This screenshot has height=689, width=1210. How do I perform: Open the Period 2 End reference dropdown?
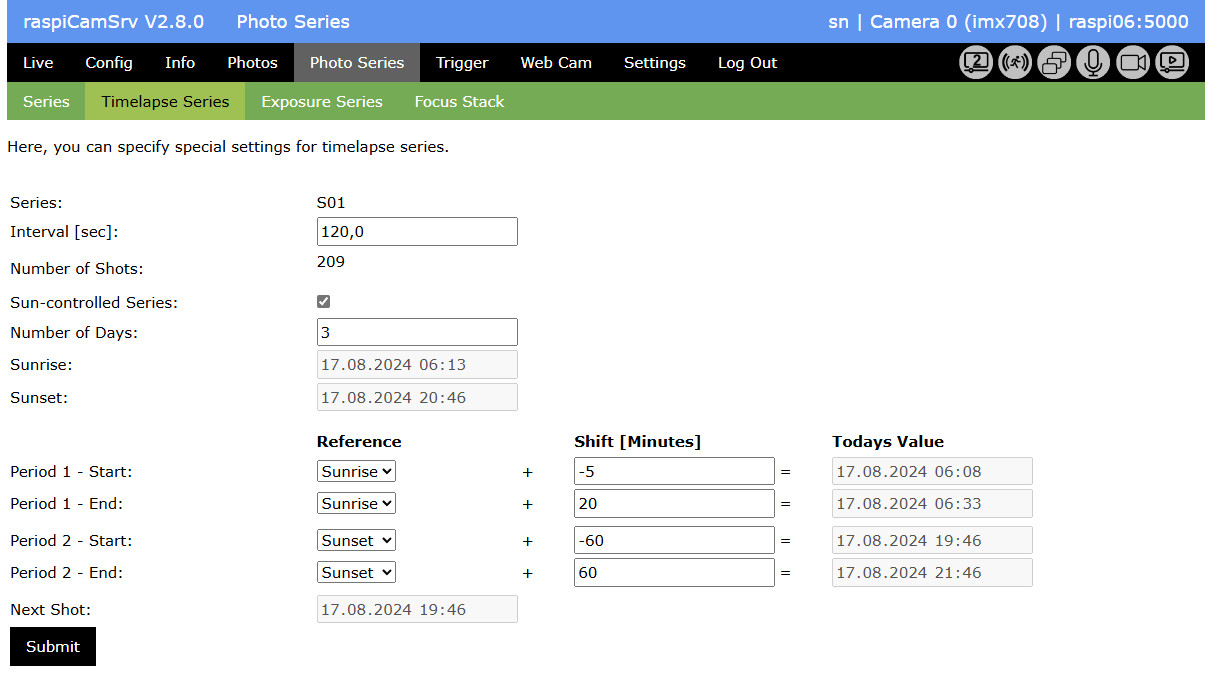coord(356,573)
